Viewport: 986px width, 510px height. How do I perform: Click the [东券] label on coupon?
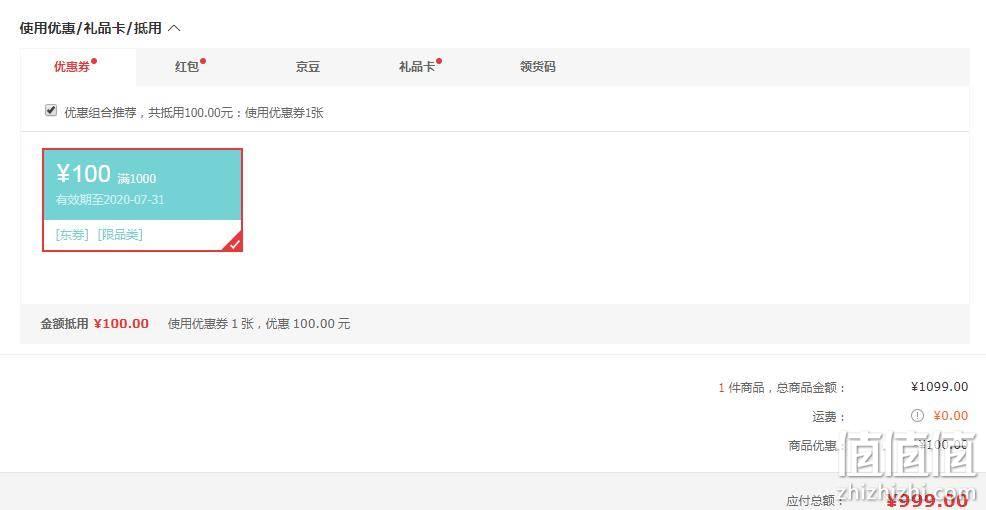click(x=72, y=235)
